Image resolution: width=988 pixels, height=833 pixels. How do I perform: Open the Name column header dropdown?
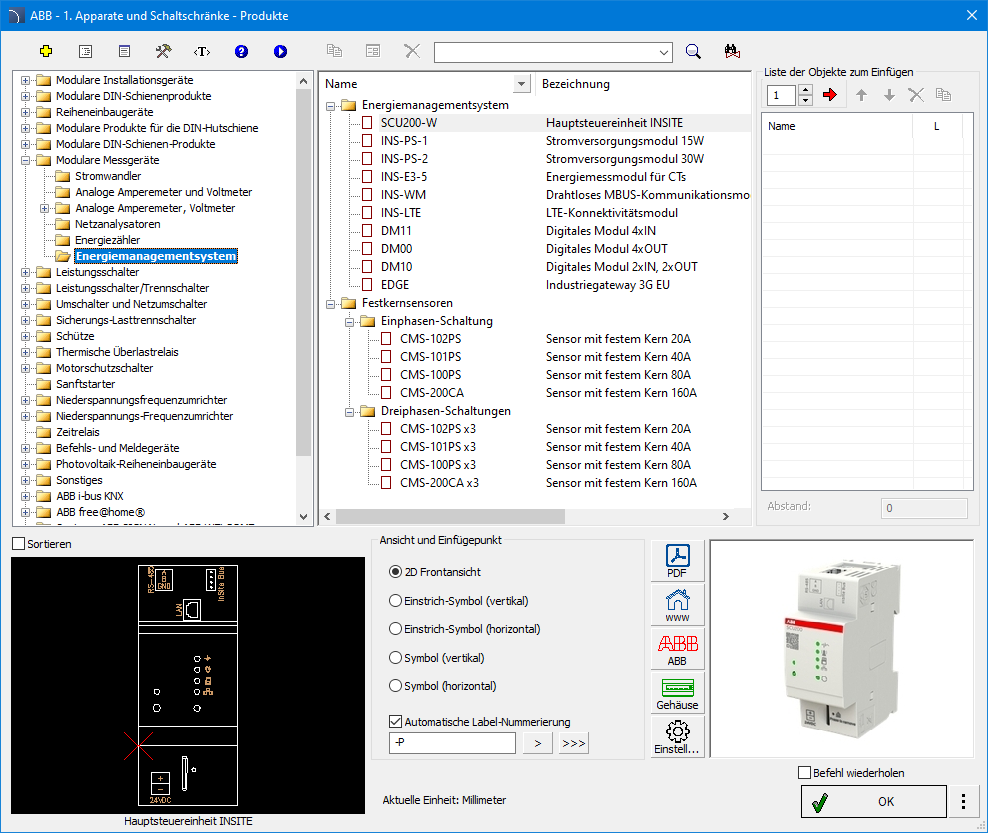coord(521,84)
